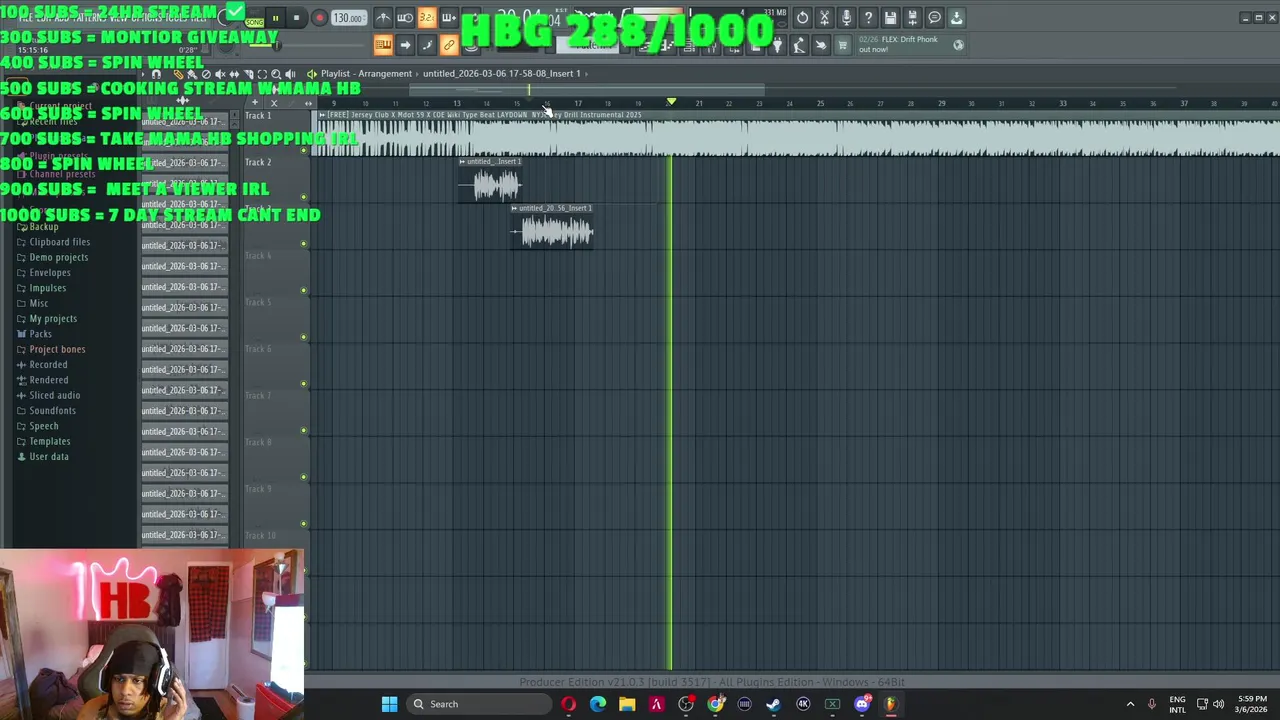Click the render/export floppy-with-wave icon
Screen dimensions: 1280x720
click(912, 18)
